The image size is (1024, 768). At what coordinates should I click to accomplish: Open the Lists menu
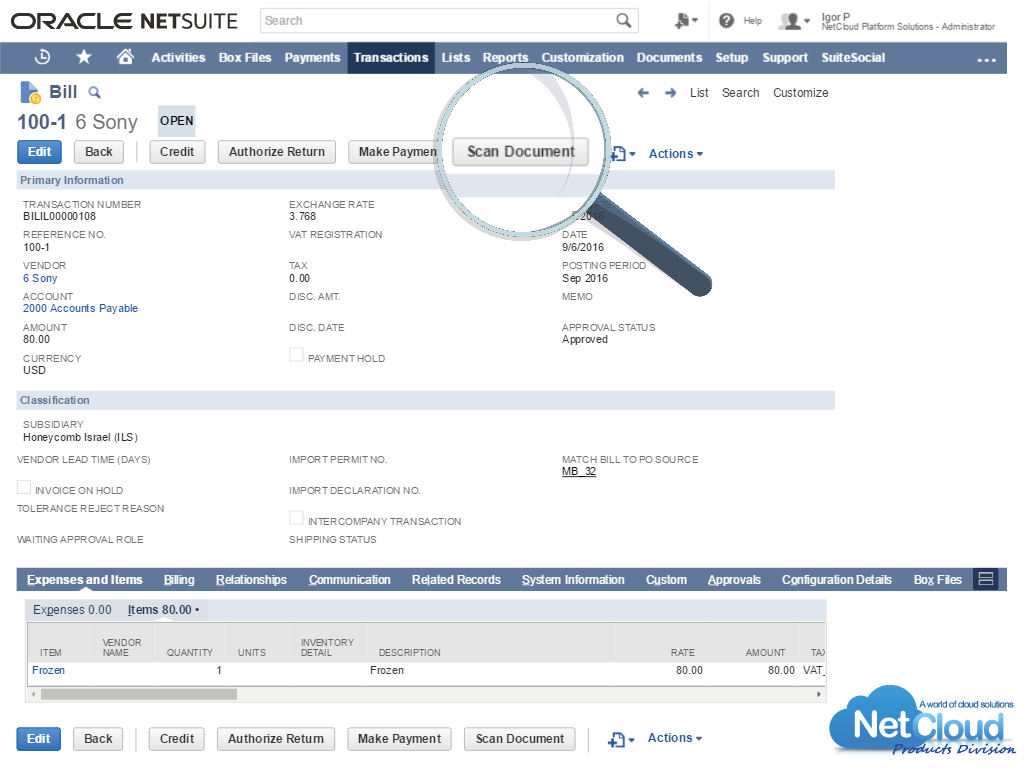coord(456,57)
